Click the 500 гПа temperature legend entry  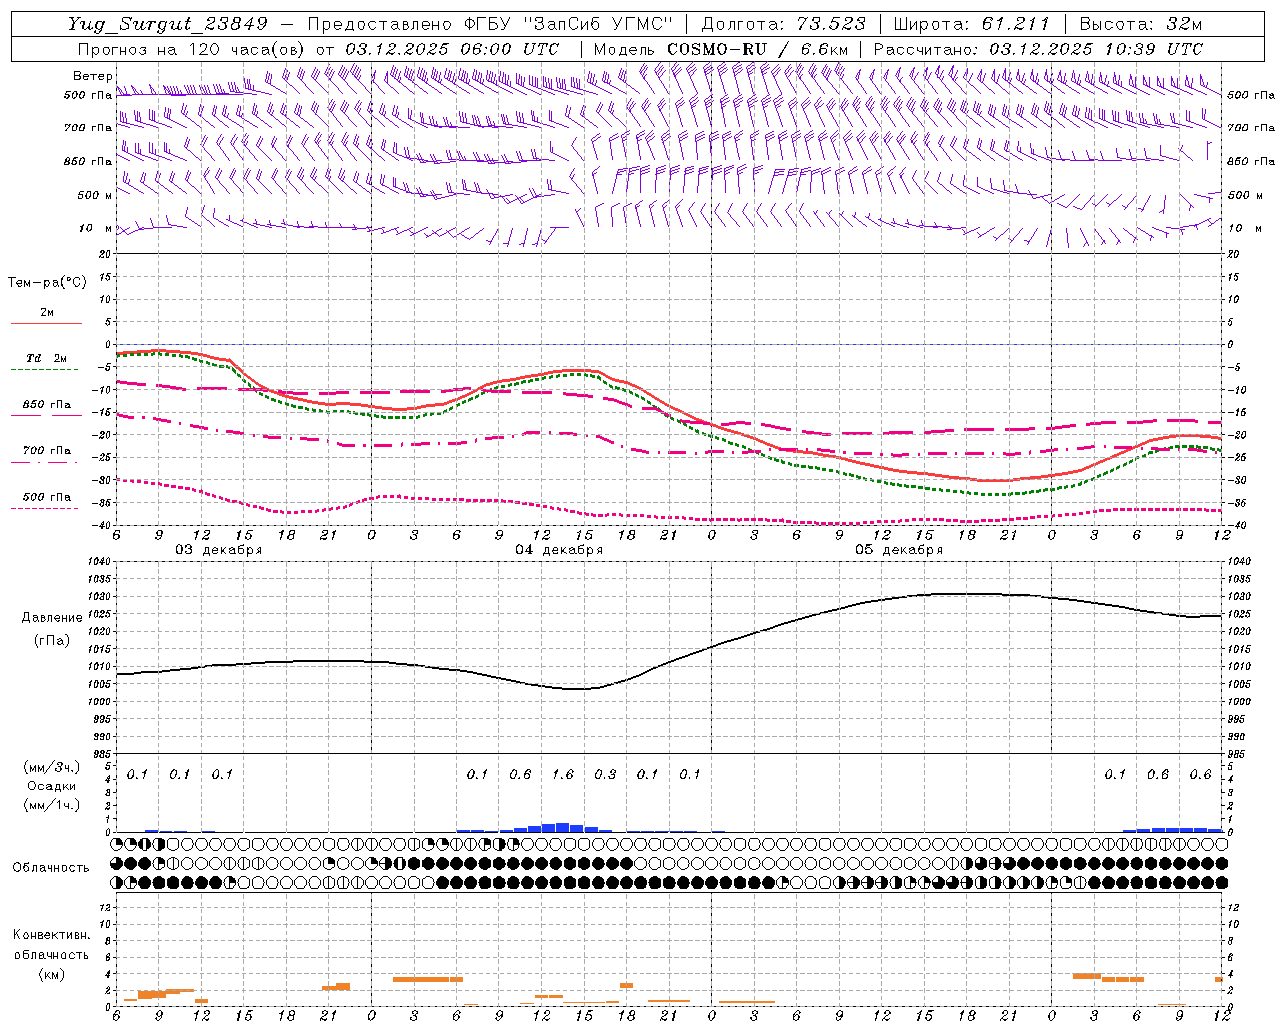47,497
